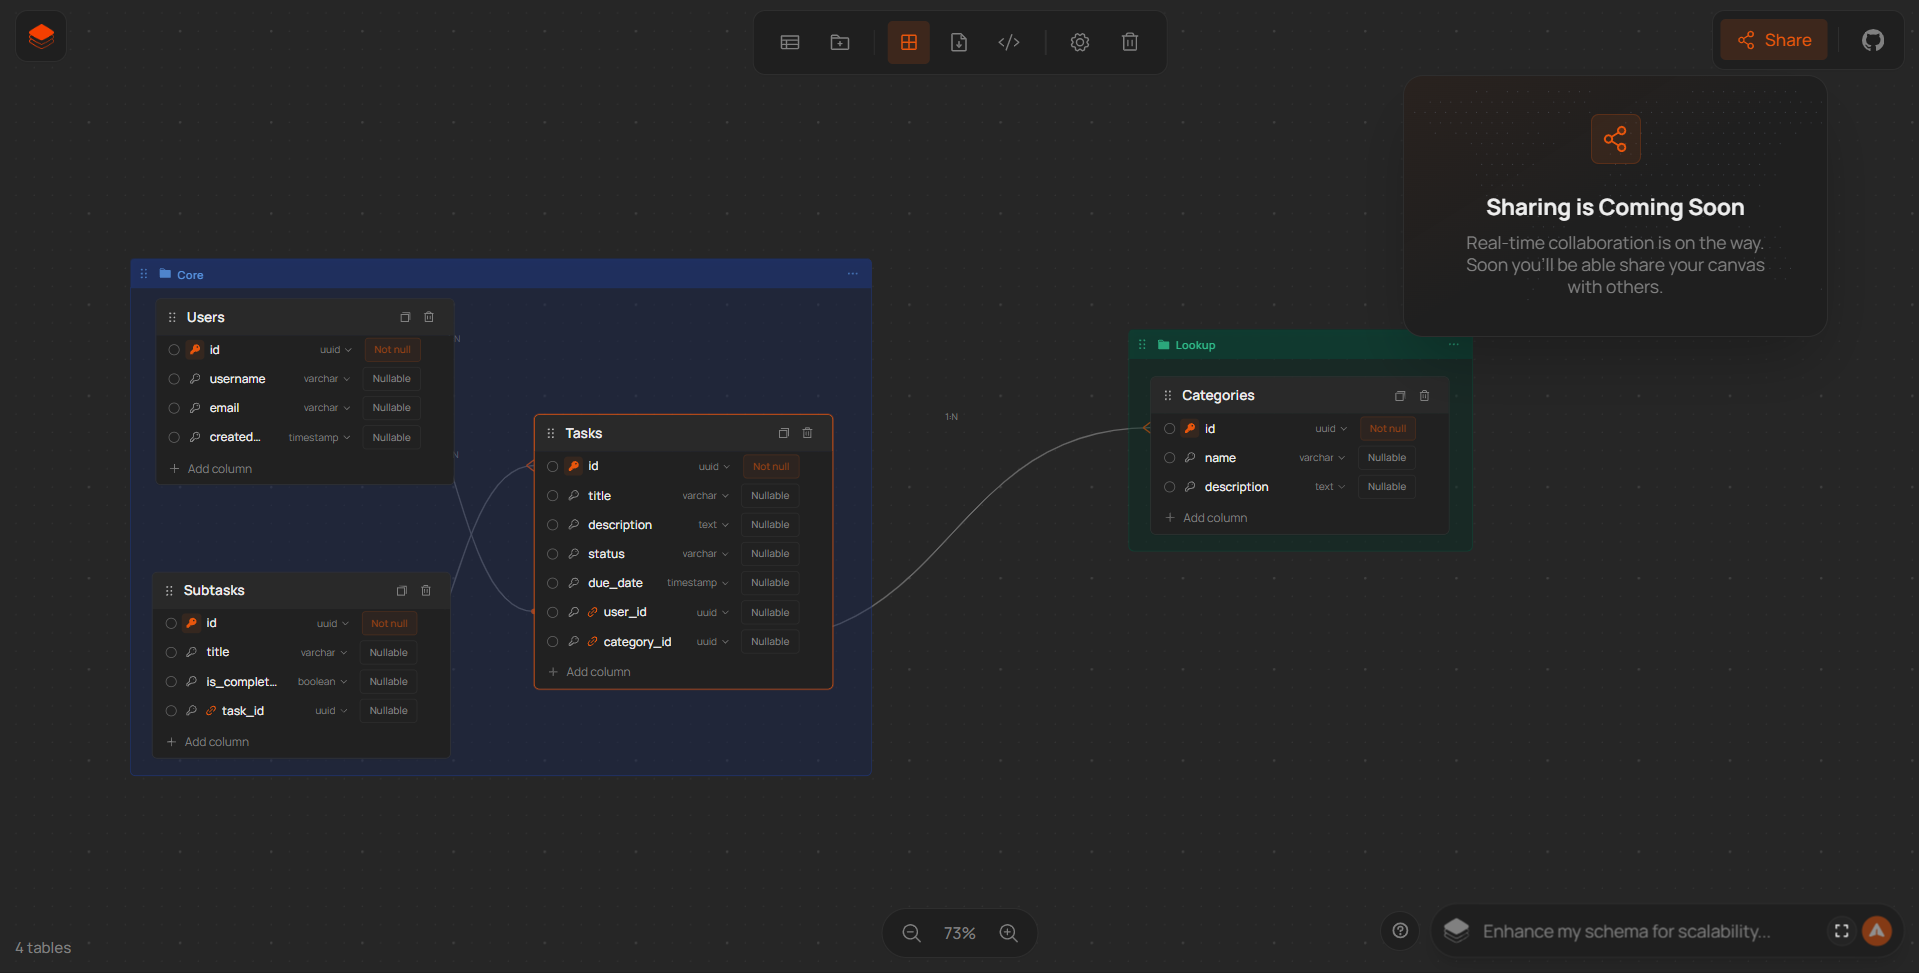
Task: Switch to code view with the </> icon
Action: pyautogui.click(x=1008, y=42)
